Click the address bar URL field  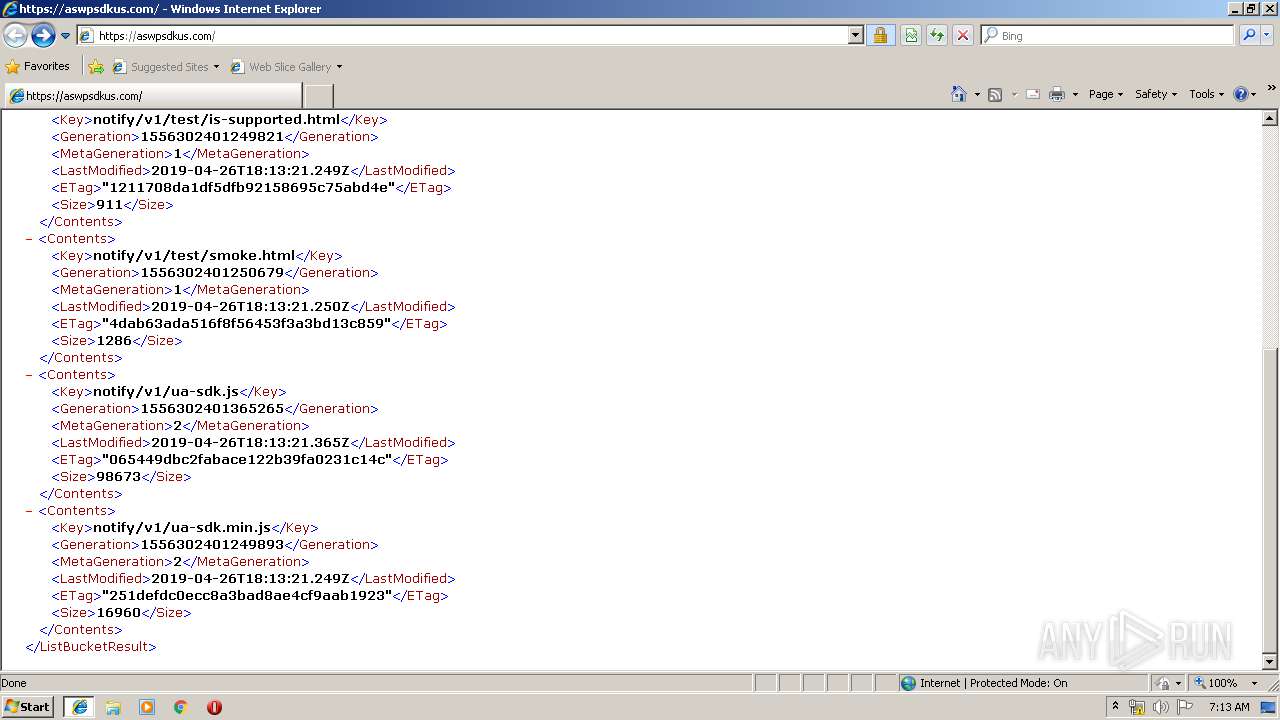point(462,35)
